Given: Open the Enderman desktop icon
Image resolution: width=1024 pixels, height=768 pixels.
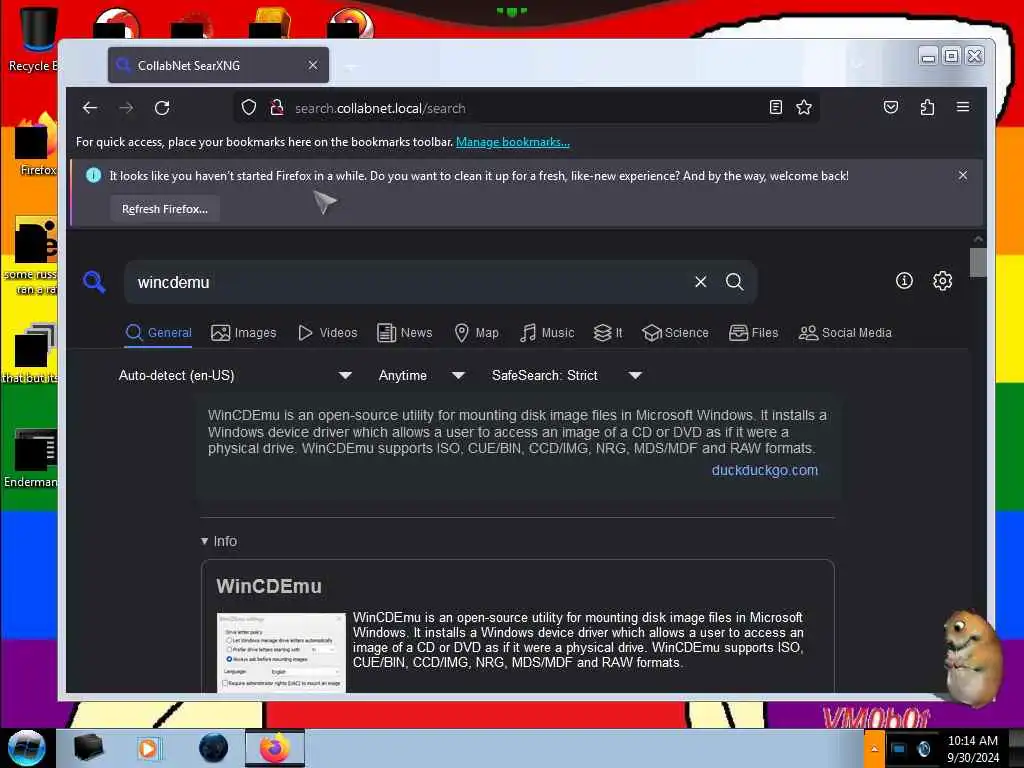Looking at the screenshot, I should tap(31, 458).
